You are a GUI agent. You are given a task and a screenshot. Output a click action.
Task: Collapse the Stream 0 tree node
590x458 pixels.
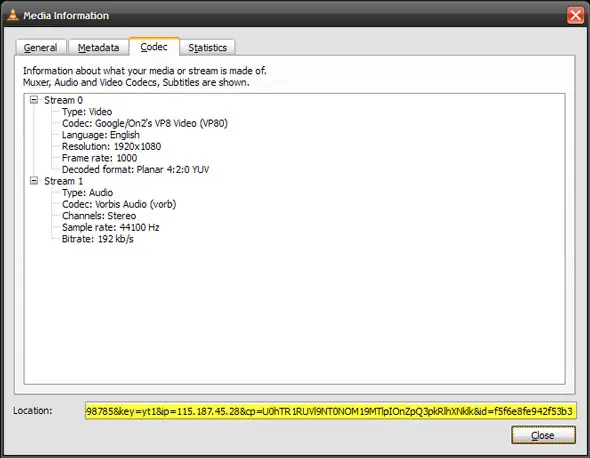pos(34,100)
